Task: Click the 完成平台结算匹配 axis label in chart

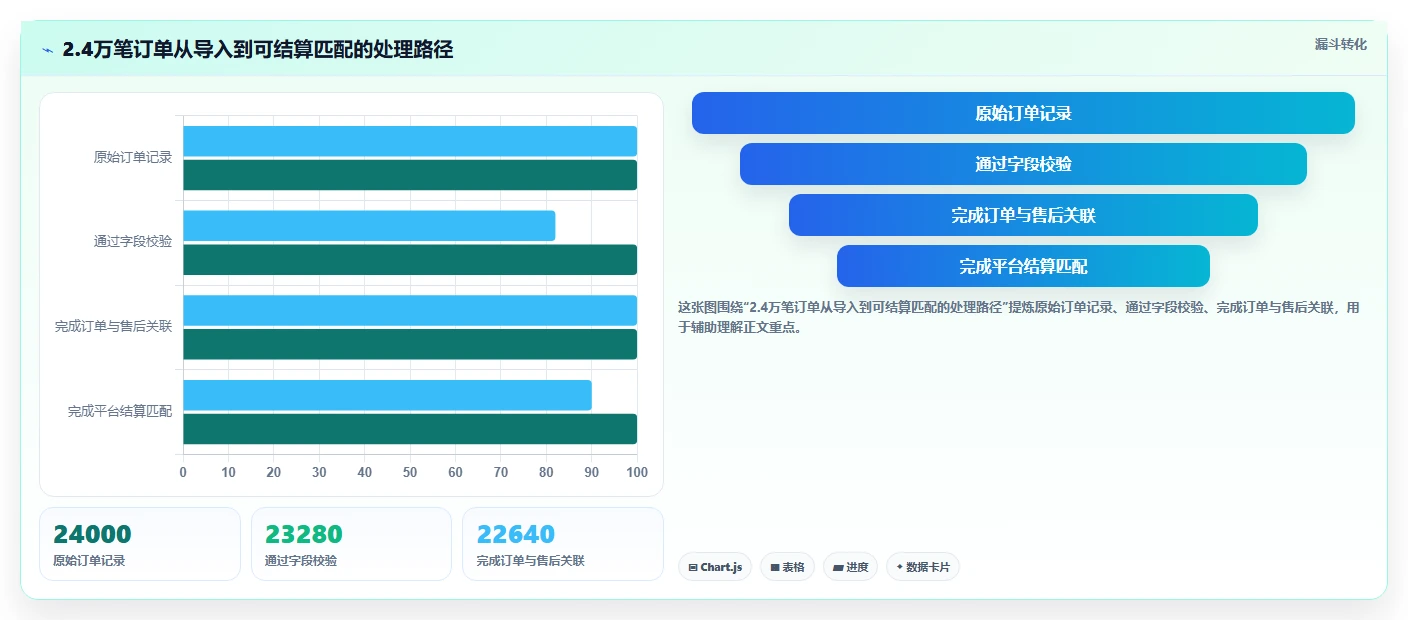Action: pos(120,411)
